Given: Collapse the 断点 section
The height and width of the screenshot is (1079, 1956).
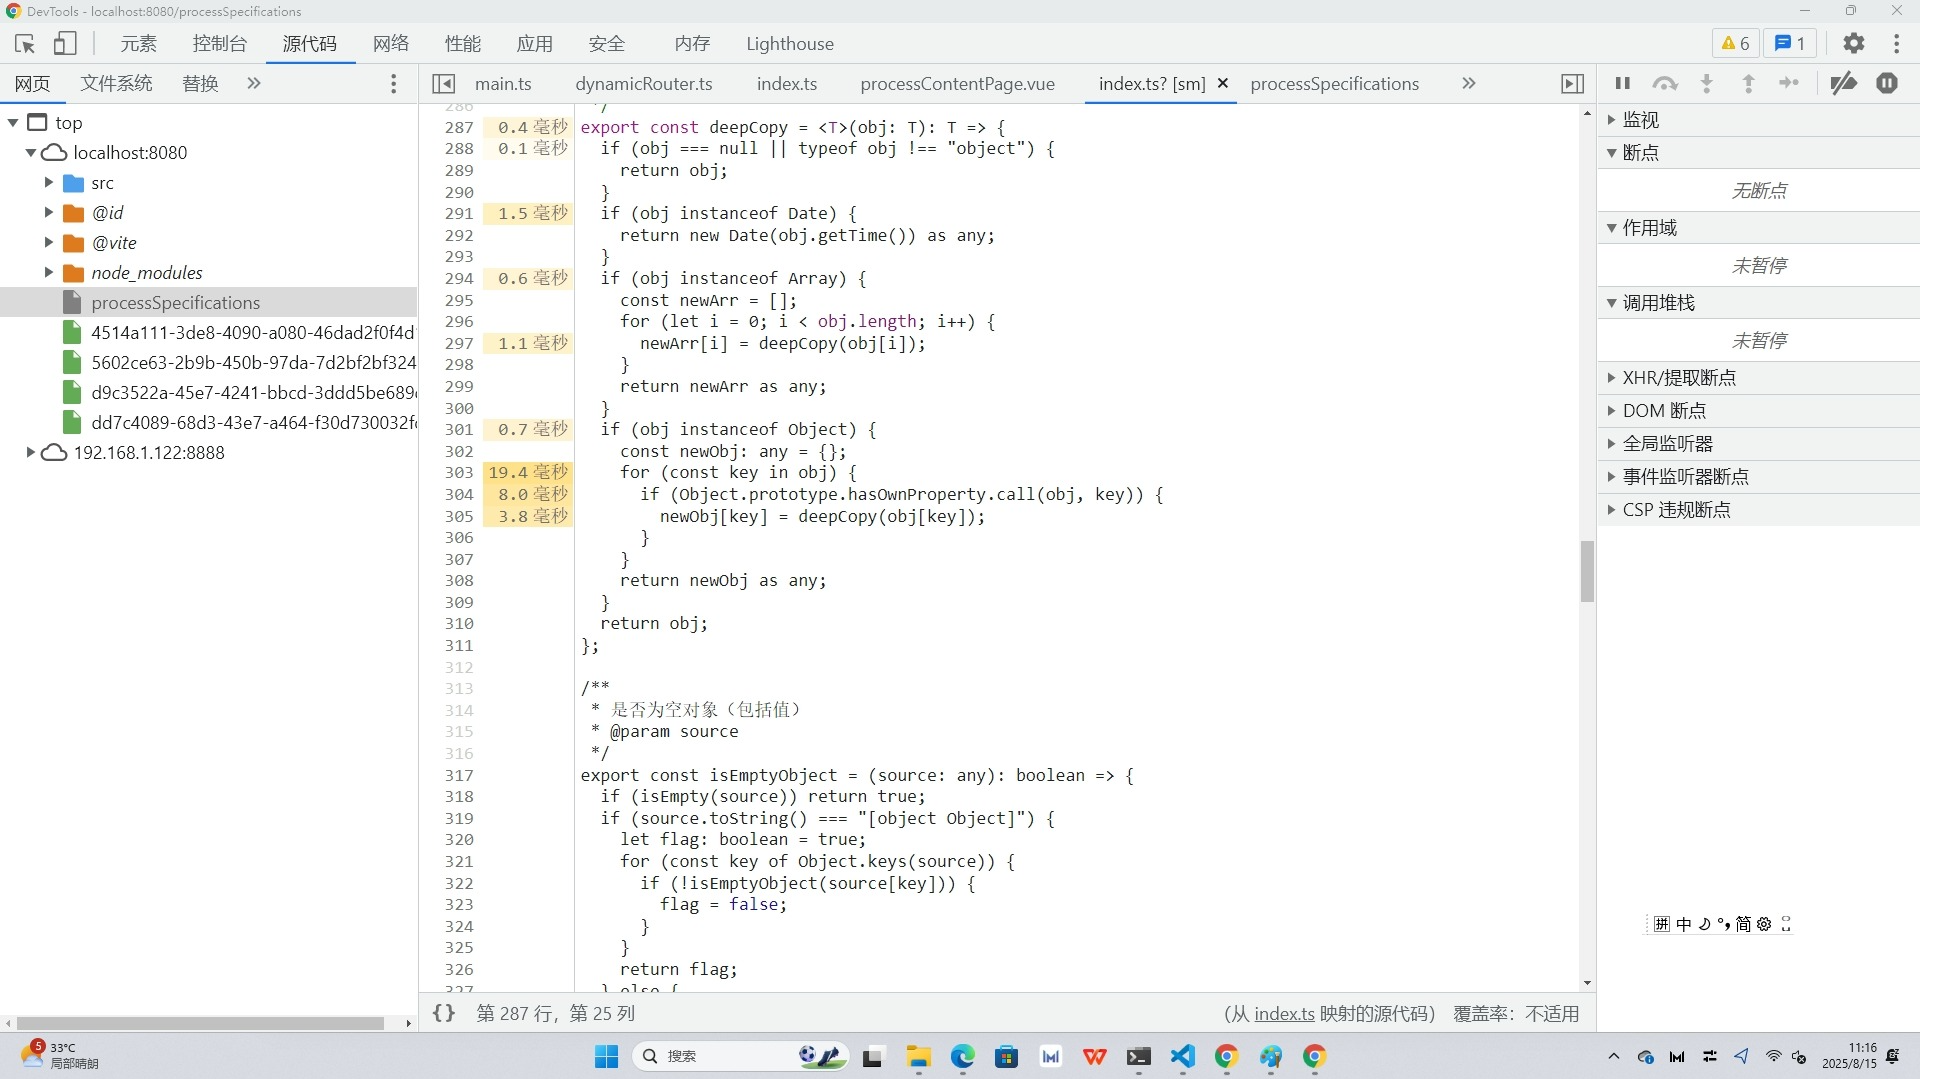Looking at the screenshot, I should click(1758, 153).
